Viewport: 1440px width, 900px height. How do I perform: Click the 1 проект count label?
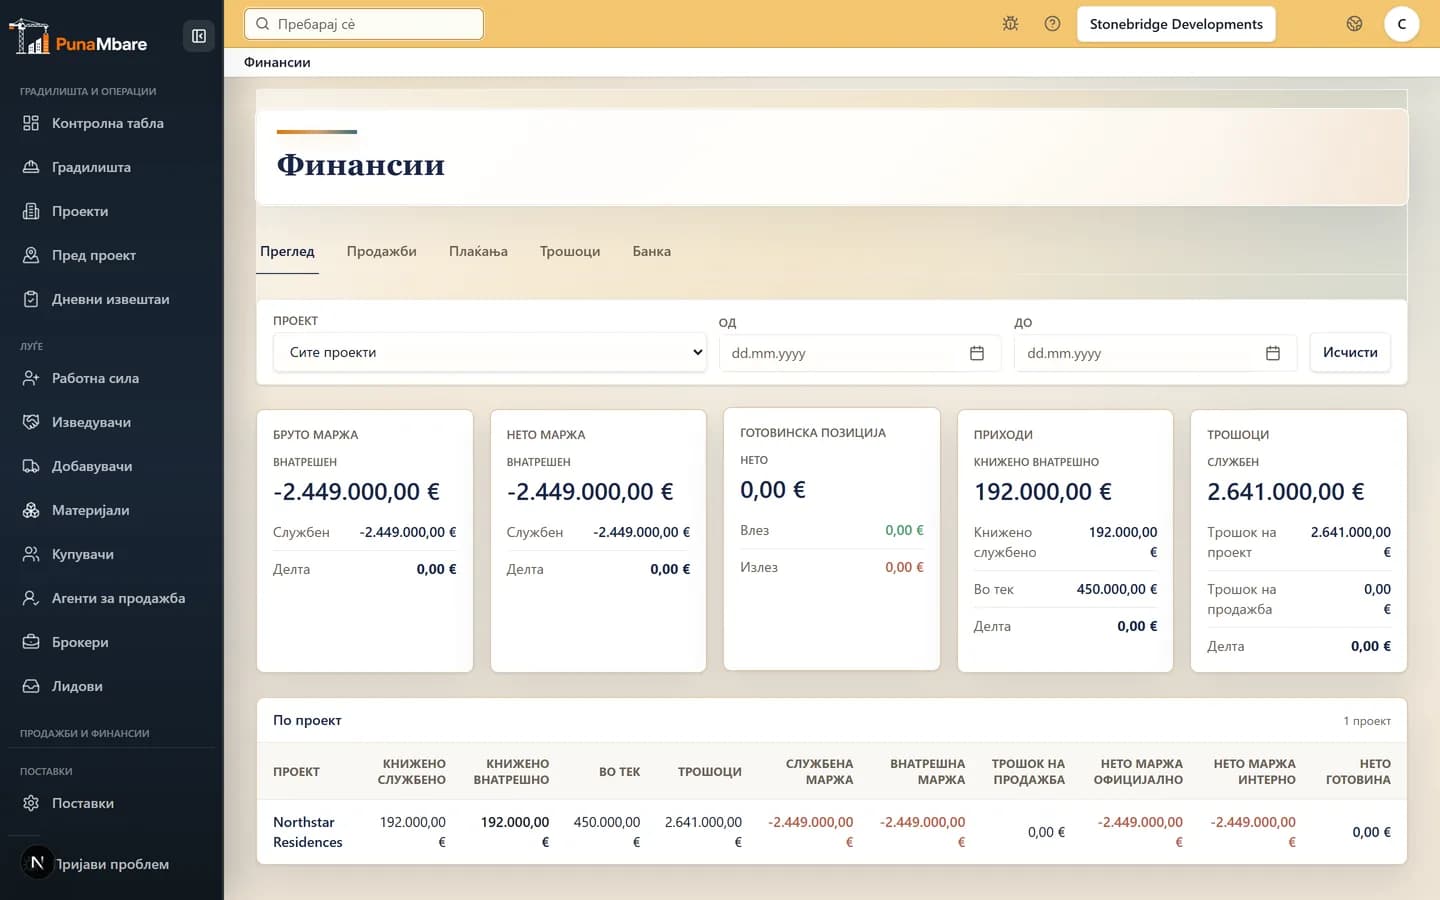[1367, 721]
